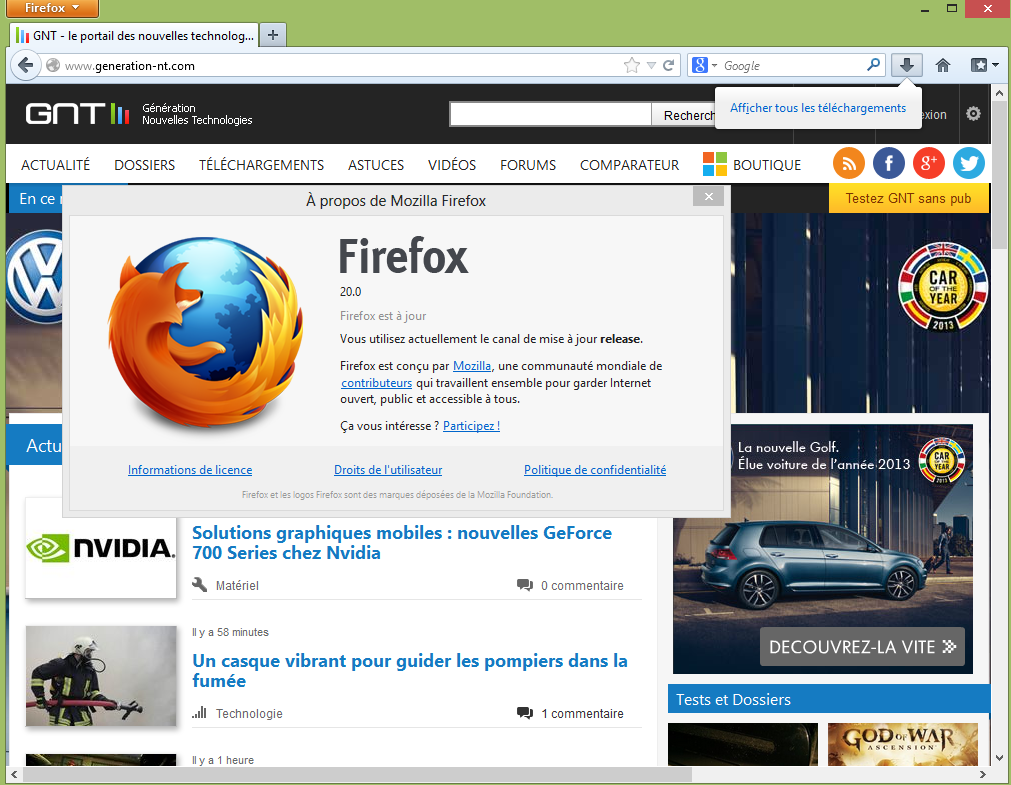Expand the Google search engine selector
This screenshot has height=785, width=1011.
pos(704,66)
